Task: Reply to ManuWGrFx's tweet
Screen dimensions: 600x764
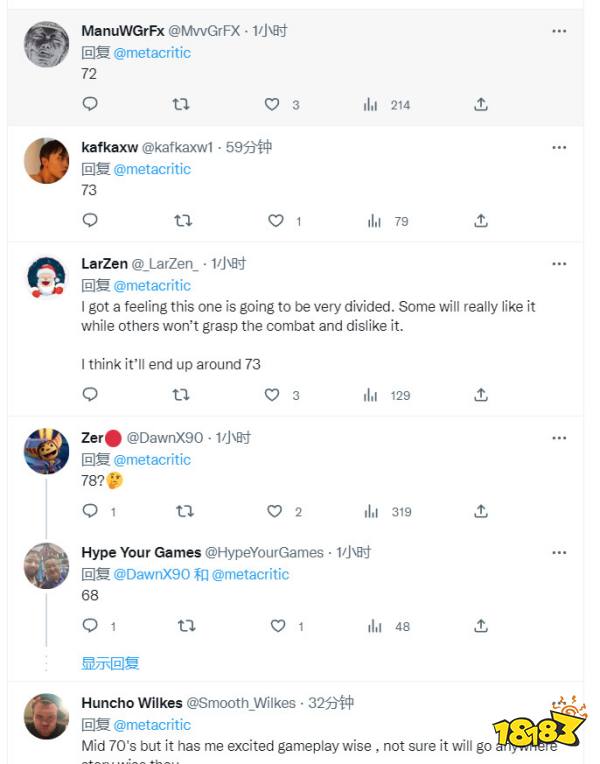Action: (90, 104)
